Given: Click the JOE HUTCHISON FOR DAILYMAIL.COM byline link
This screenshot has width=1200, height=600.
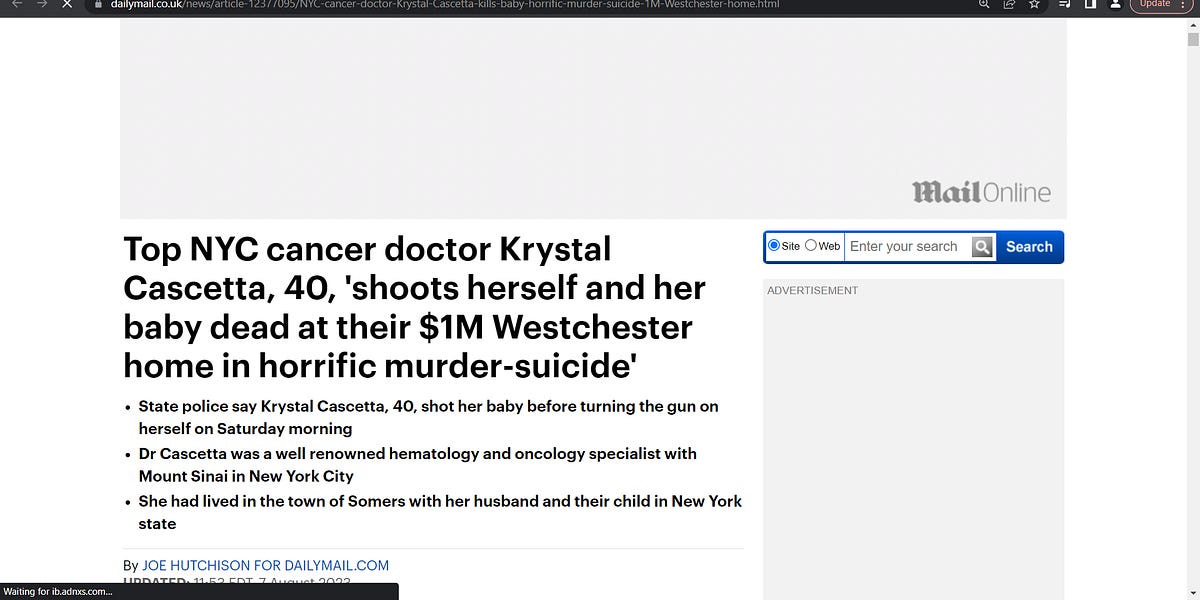Looking at the screenshot, I should pos(265,565).
